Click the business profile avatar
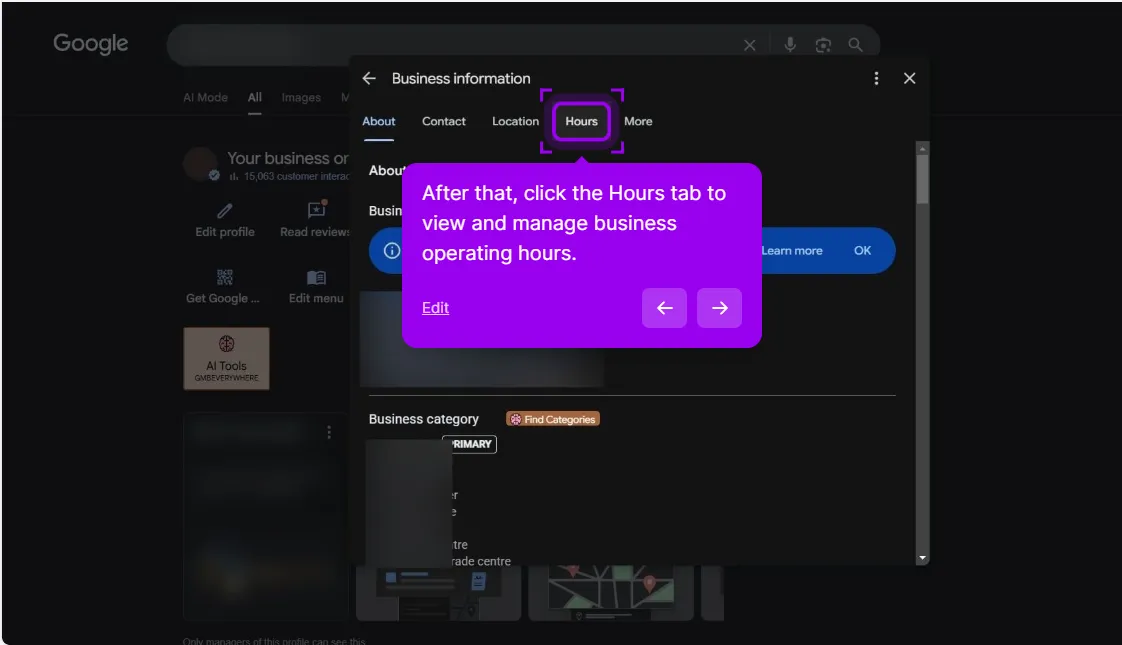The image size is (1122, 645). [x=200, y=164]
